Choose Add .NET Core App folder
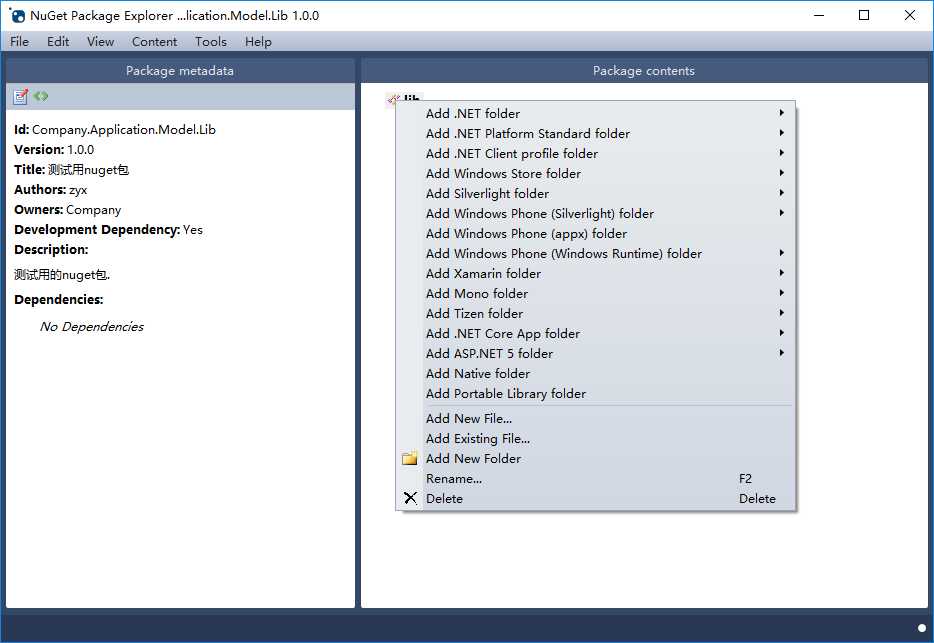Screen dimensions: 934x643 (x=596, y=333)
